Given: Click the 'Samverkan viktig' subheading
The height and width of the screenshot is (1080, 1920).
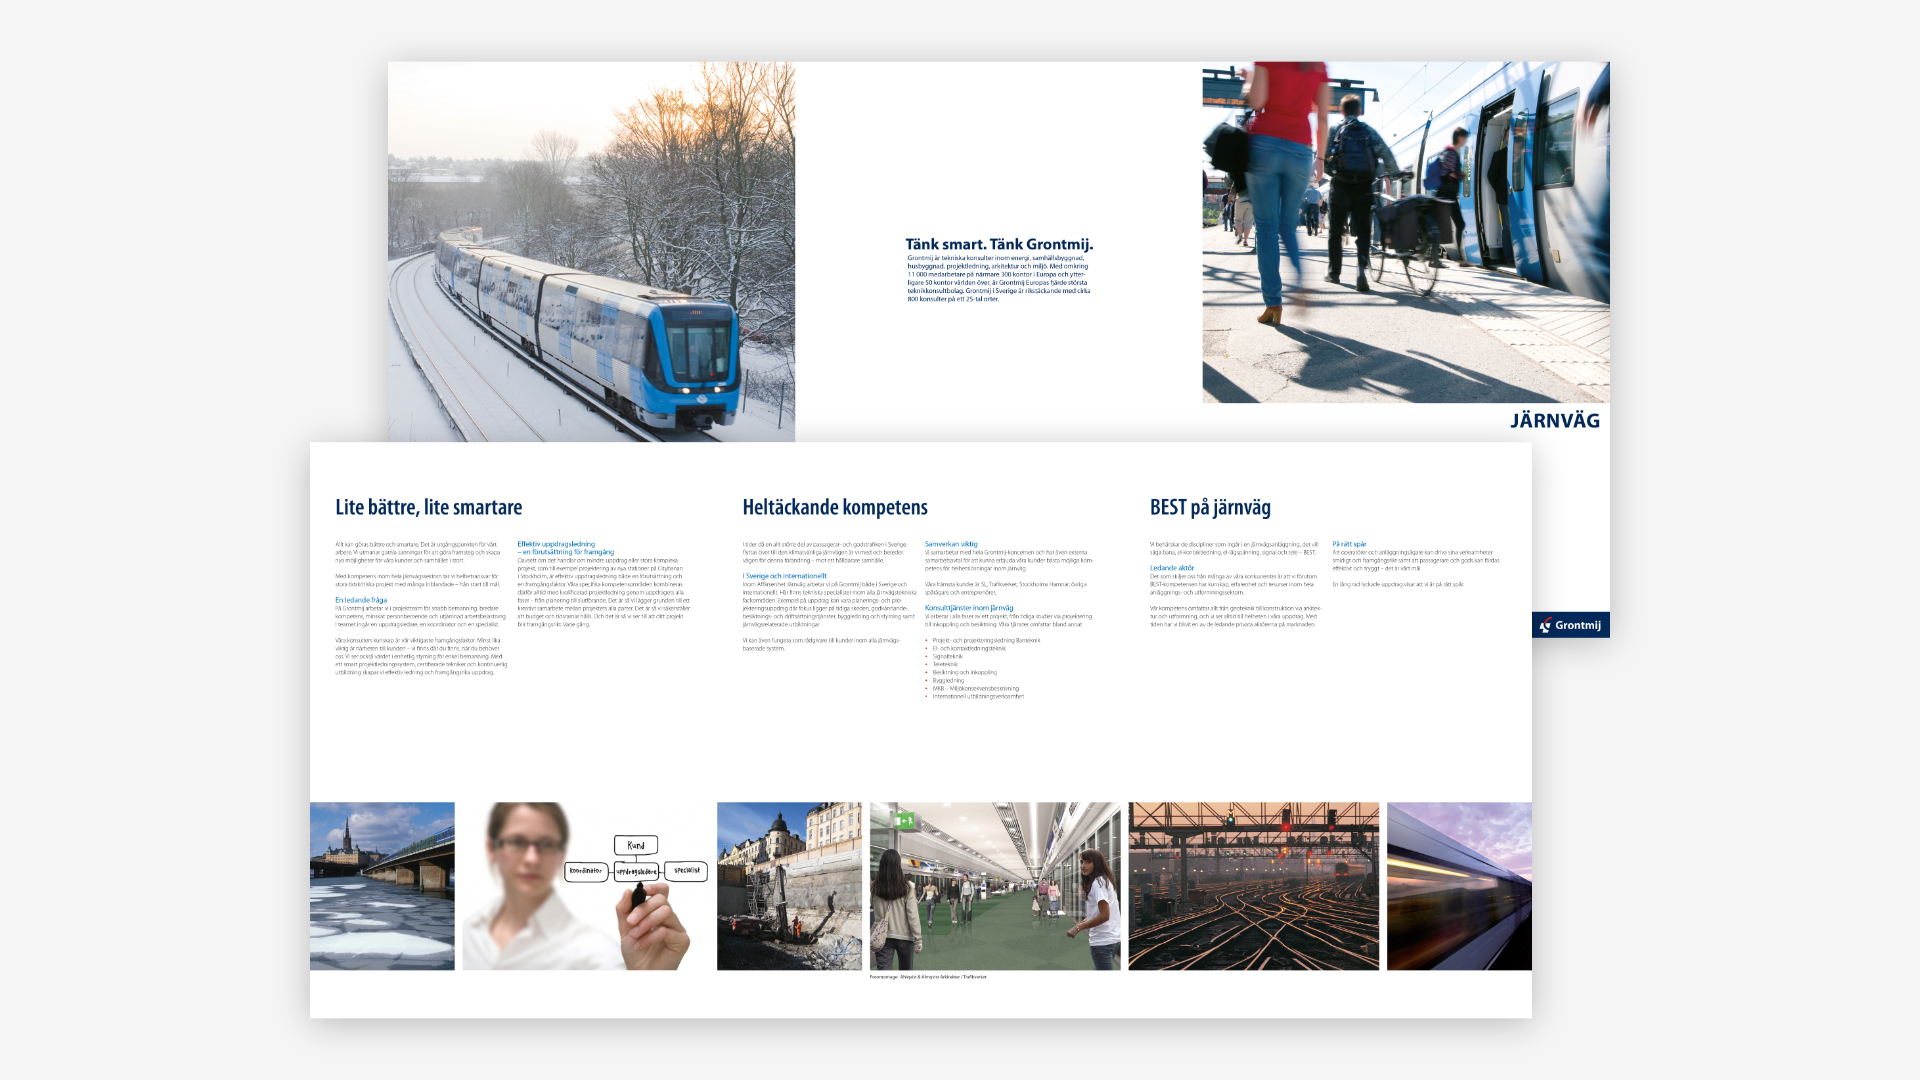Looking at the screenshot, I should click(951, 544).
